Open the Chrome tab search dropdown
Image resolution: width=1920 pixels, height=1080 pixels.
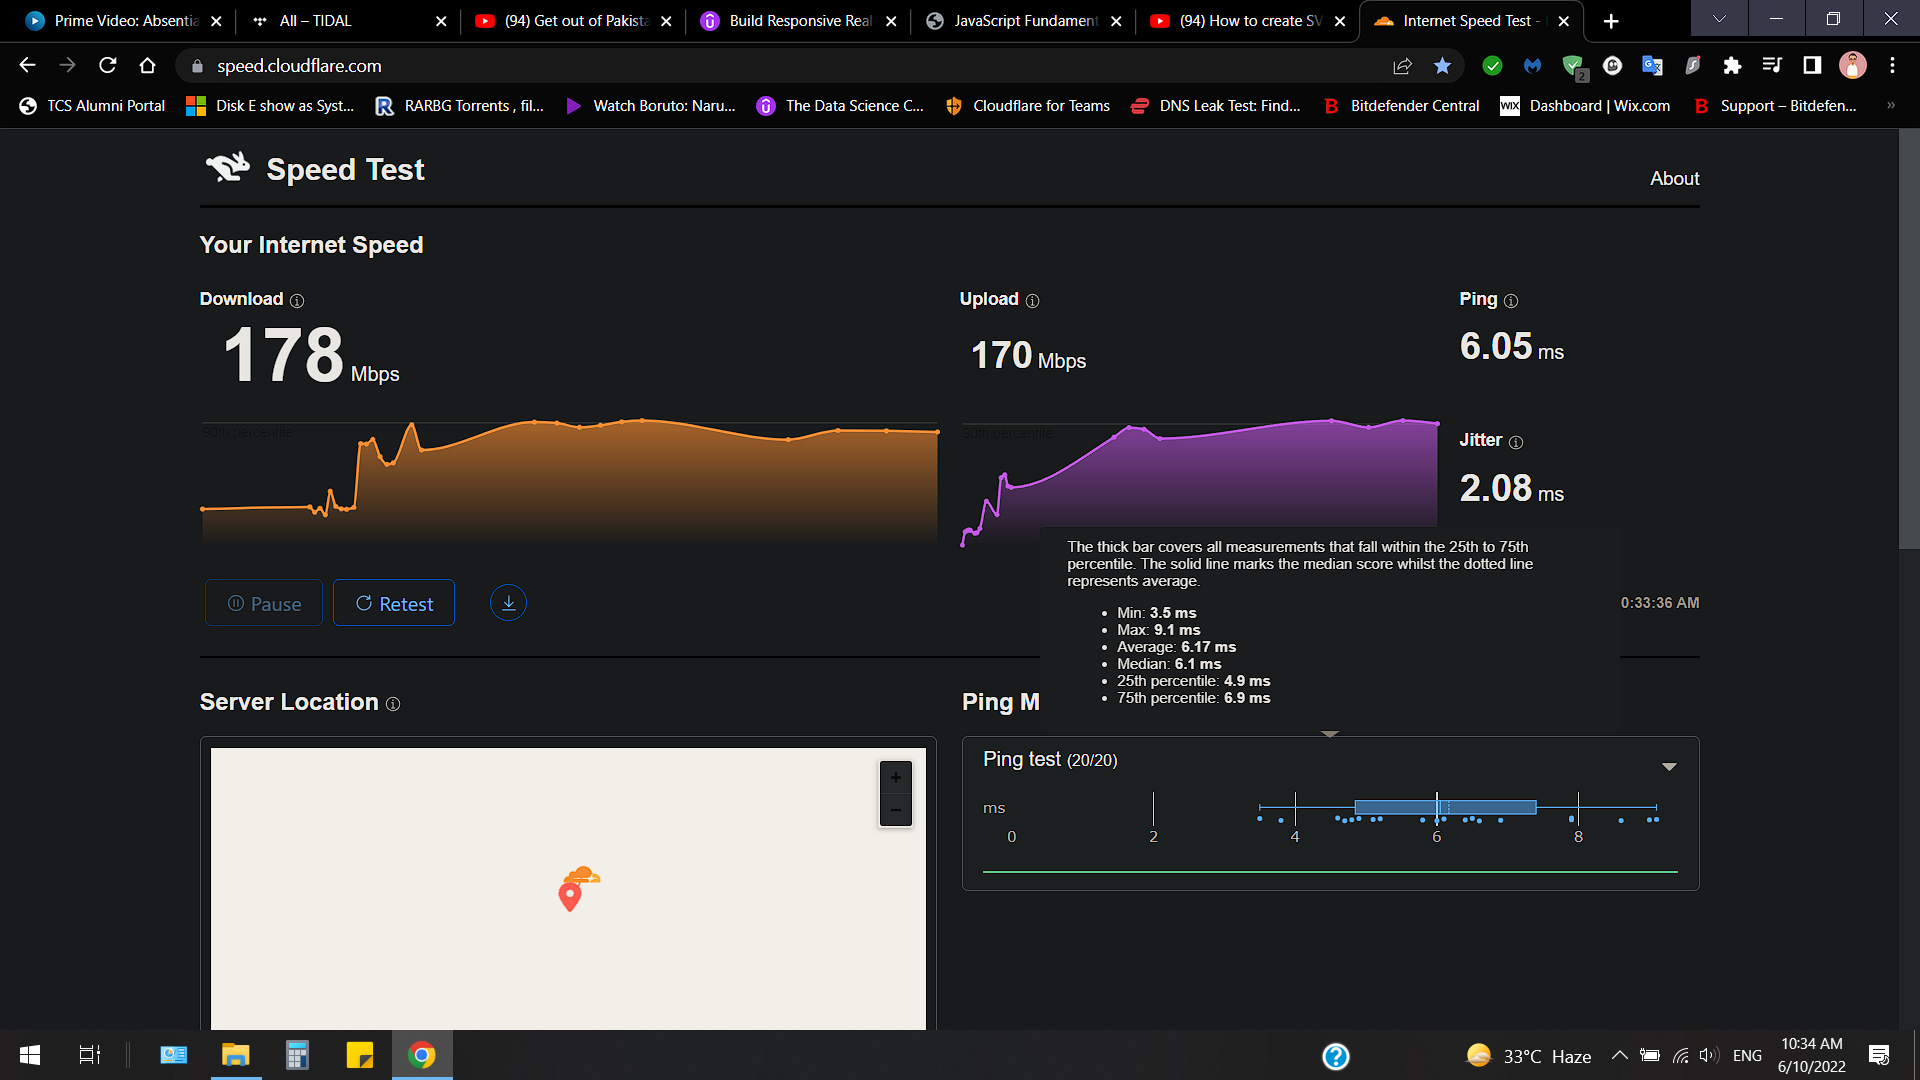(x=1719, y=19)
